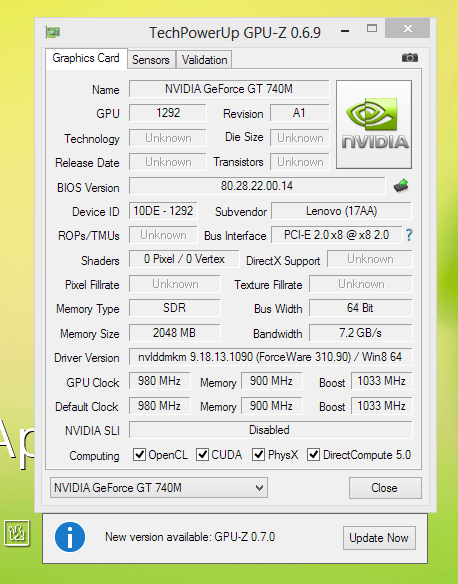Click Default Clock row Boost 1033 MHz field
The image size is (458, 584).
(382, 406)
